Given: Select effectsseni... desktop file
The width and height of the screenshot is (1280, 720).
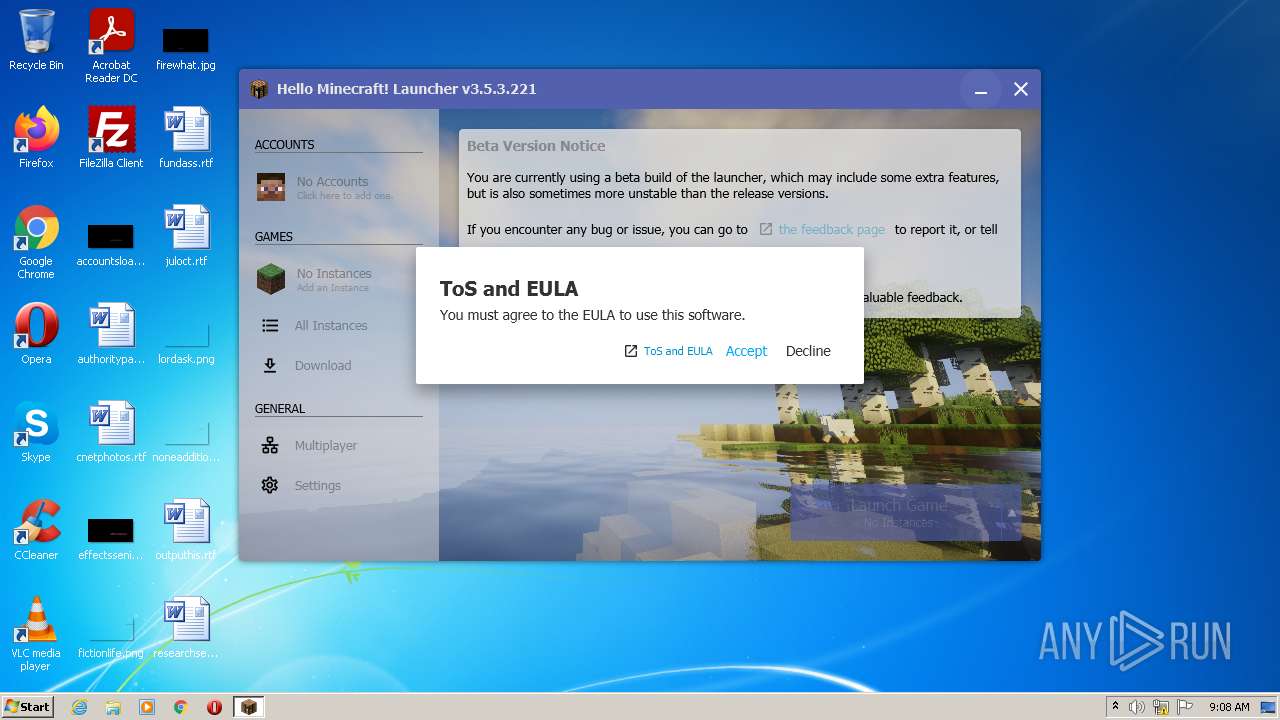Looking at the screenshot, I should coord(111,538).
